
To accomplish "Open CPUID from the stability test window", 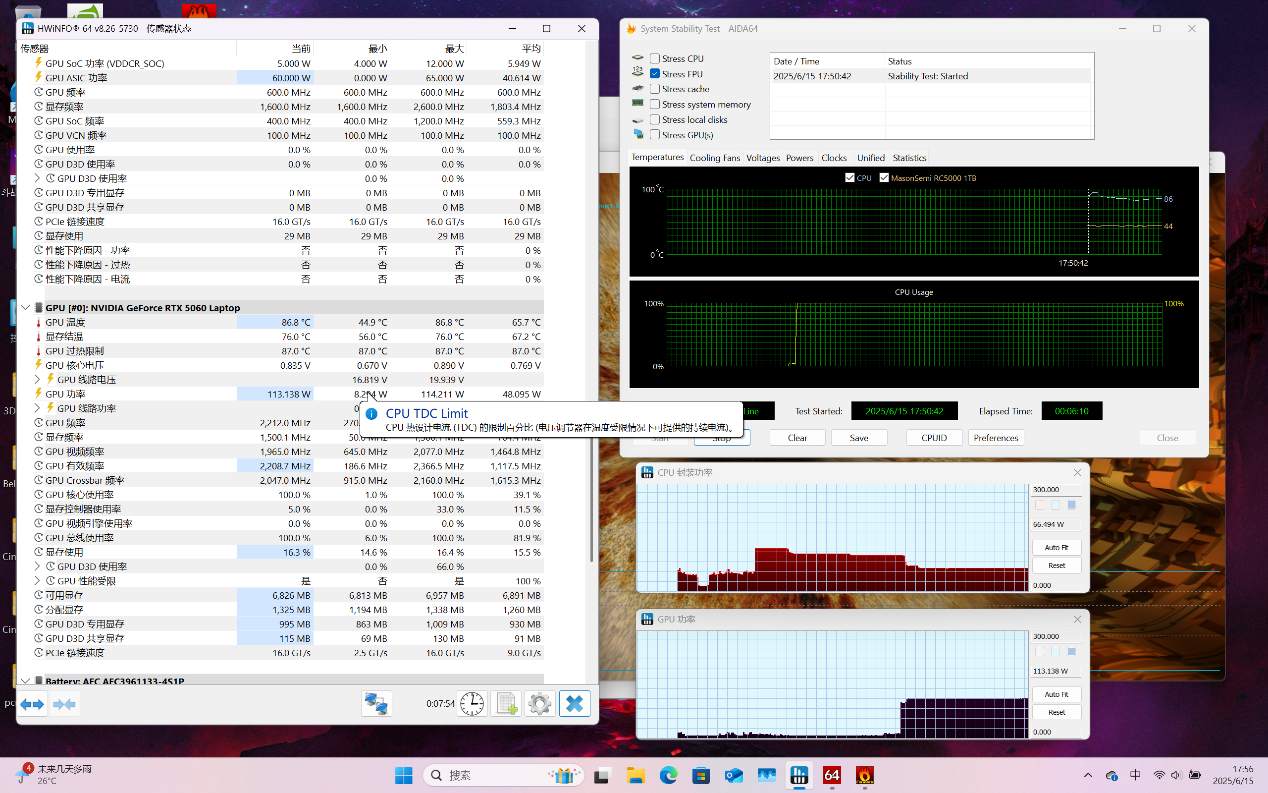I will tap(935, 438).
